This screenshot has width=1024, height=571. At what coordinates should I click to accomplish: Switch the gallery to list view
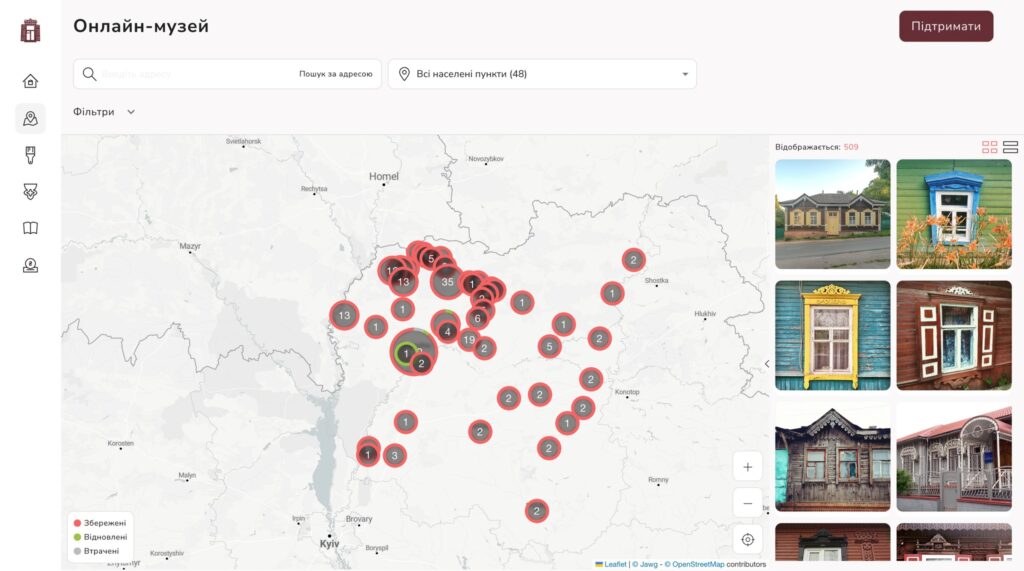click(x=1010, y=147)
